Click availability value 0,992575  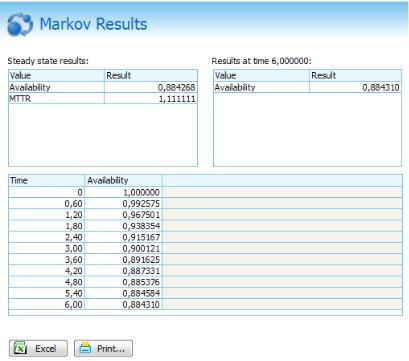141,204
